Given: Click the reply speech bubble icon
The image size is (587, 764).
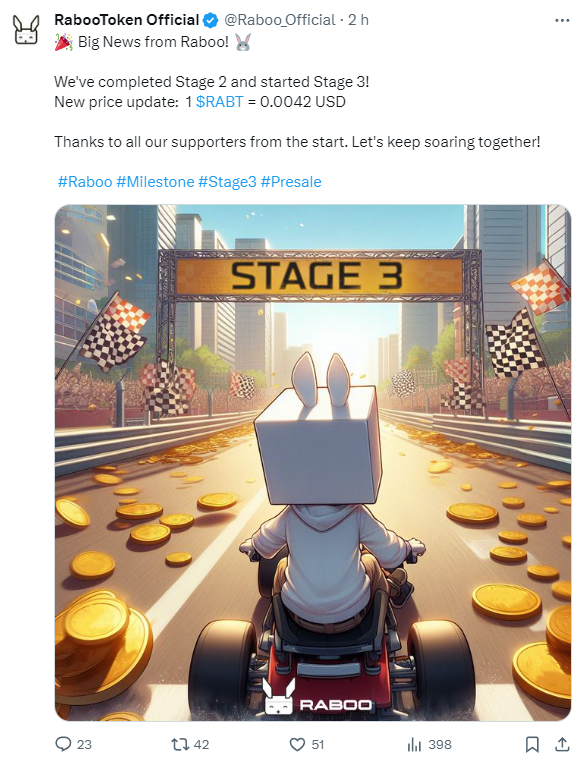Looking at the screenshot, I should [x=63, y=744].
